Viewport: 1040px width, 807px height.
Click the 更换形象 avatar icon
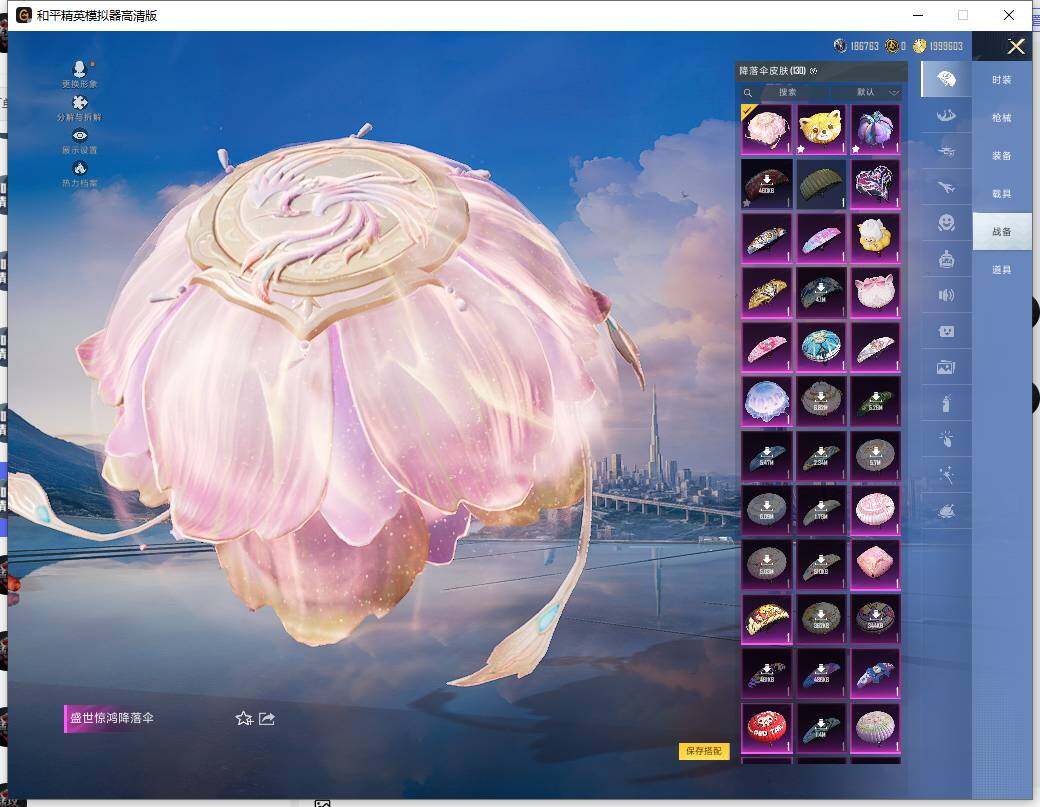pyautogui.click(x=80, y=68)
